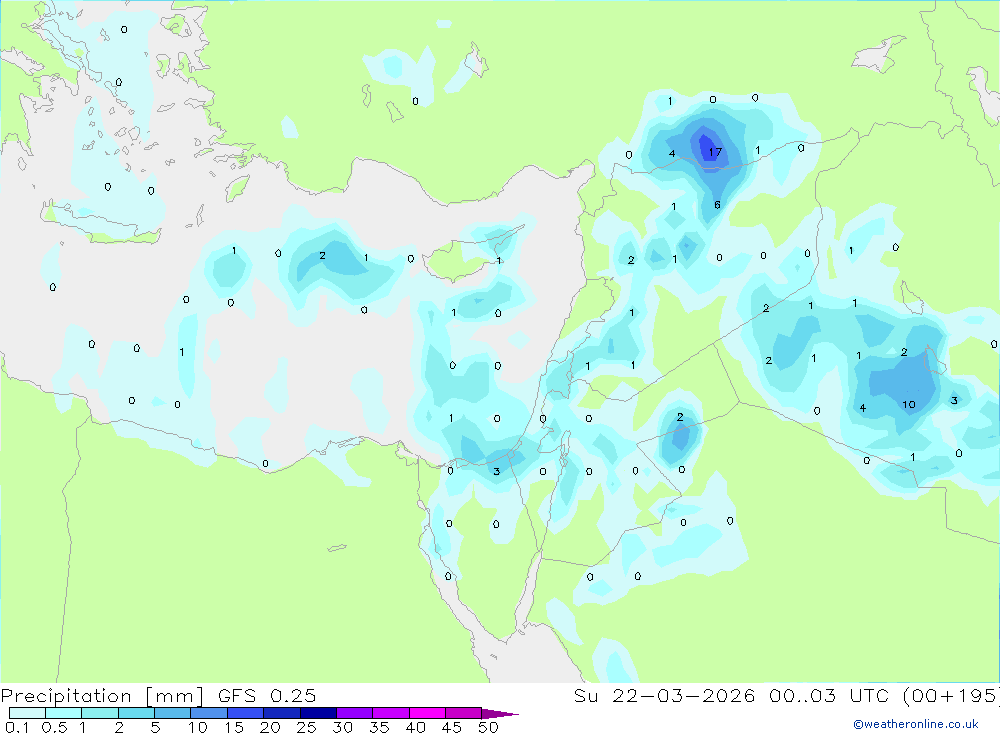
Task: Click legend swatch between 35 and 40
Action: (x=391, y=713)
